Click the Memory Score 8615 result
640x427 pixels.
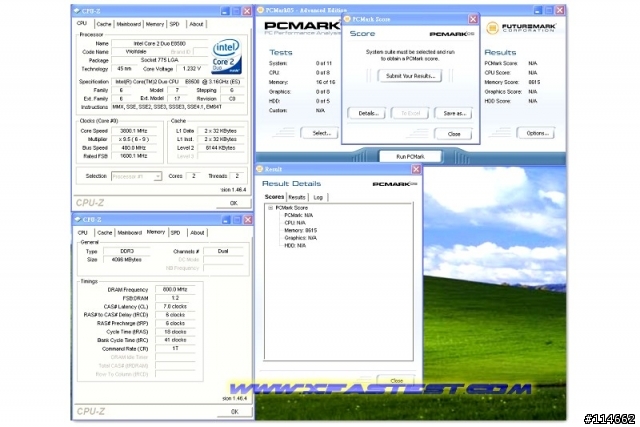[x=534, y=82]
